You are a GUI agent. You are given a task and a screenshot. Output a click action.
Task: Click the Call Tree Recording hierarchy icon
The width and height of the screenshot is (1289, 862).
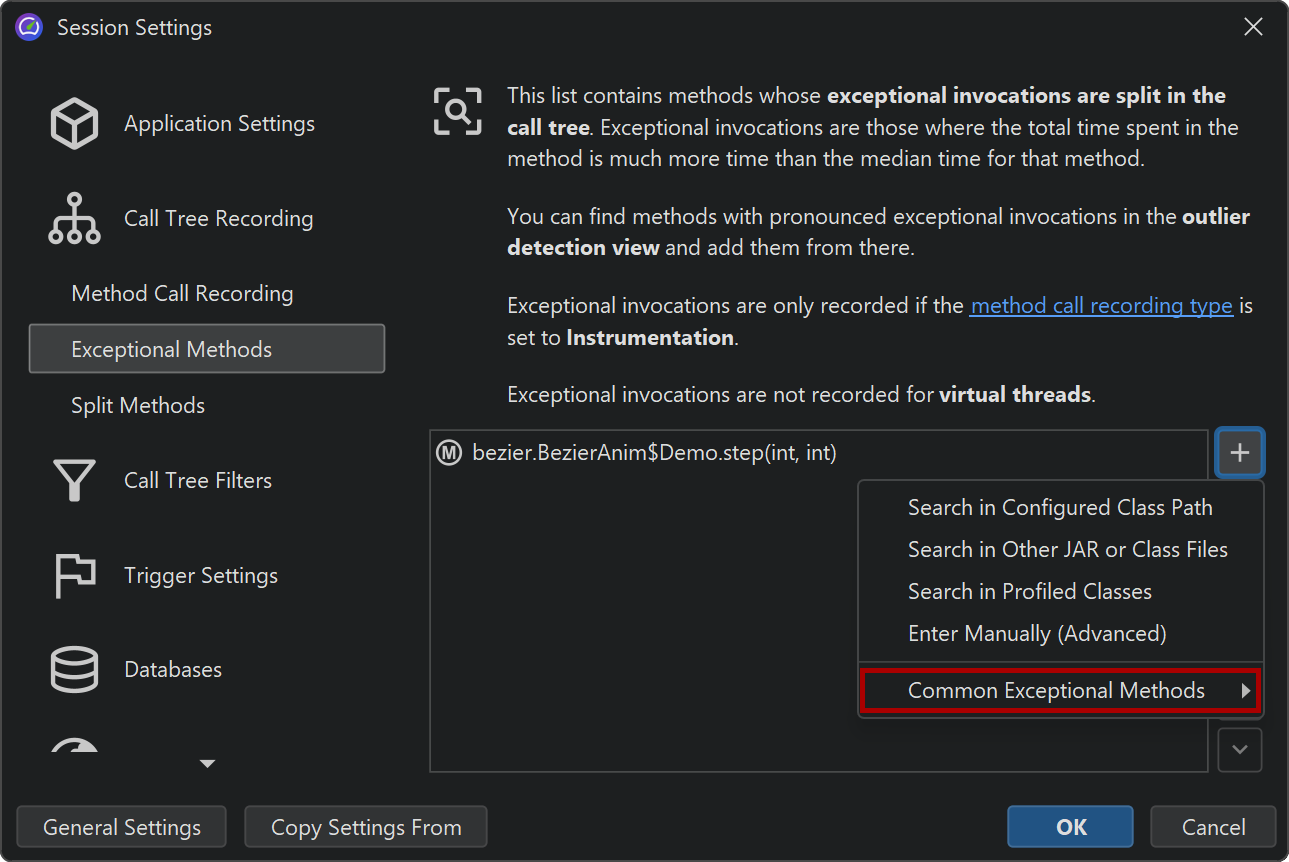point(74,219)
